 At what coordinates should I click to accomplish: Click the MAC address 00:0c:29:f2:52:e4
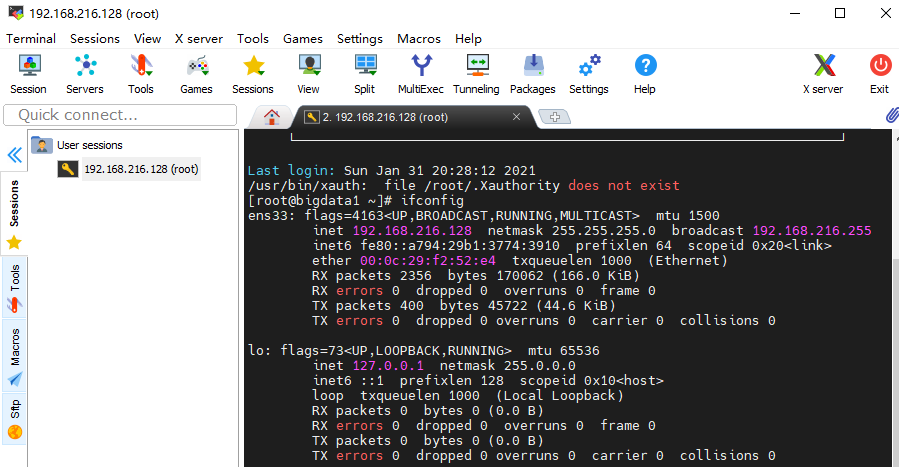tap(428, 260)
